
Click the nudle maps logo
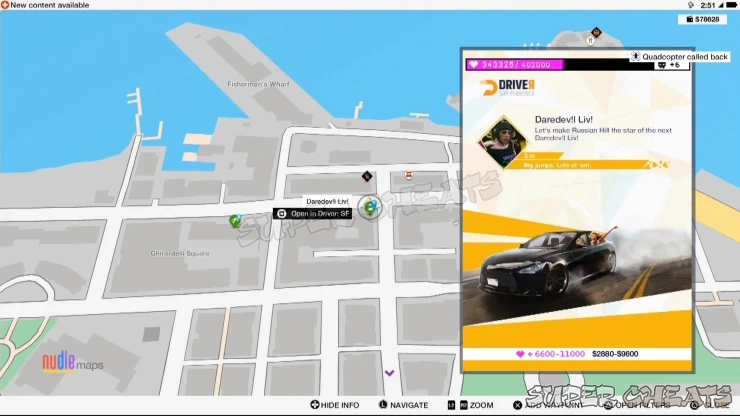(73, 362)
